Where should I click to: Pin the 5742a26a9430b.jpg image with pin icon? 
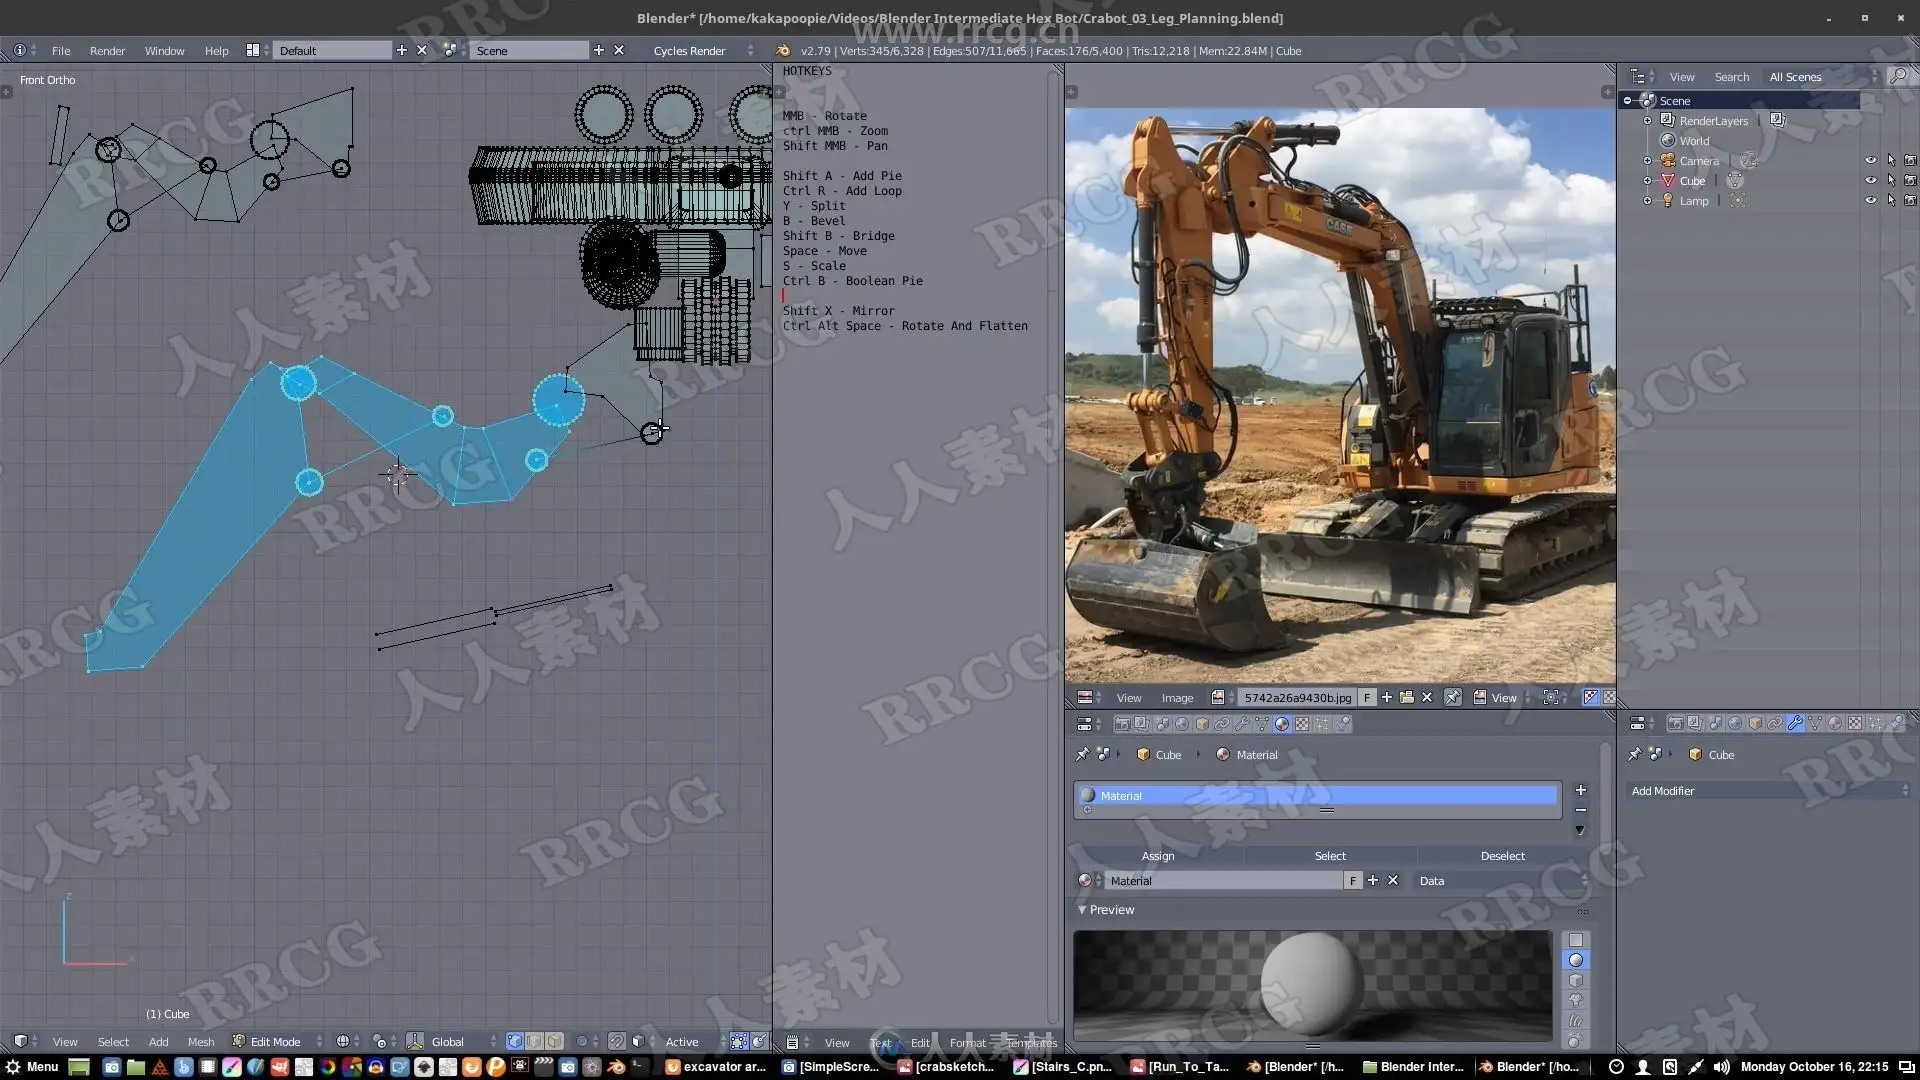click(x=1453, y=698)
